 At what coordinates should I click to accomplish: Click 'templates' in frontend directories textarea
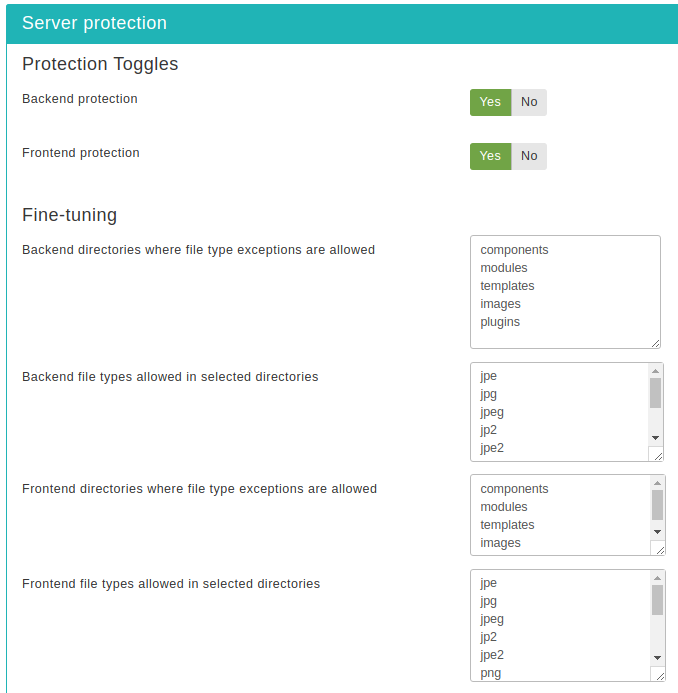pyautogui.click(x=507, y=525)
